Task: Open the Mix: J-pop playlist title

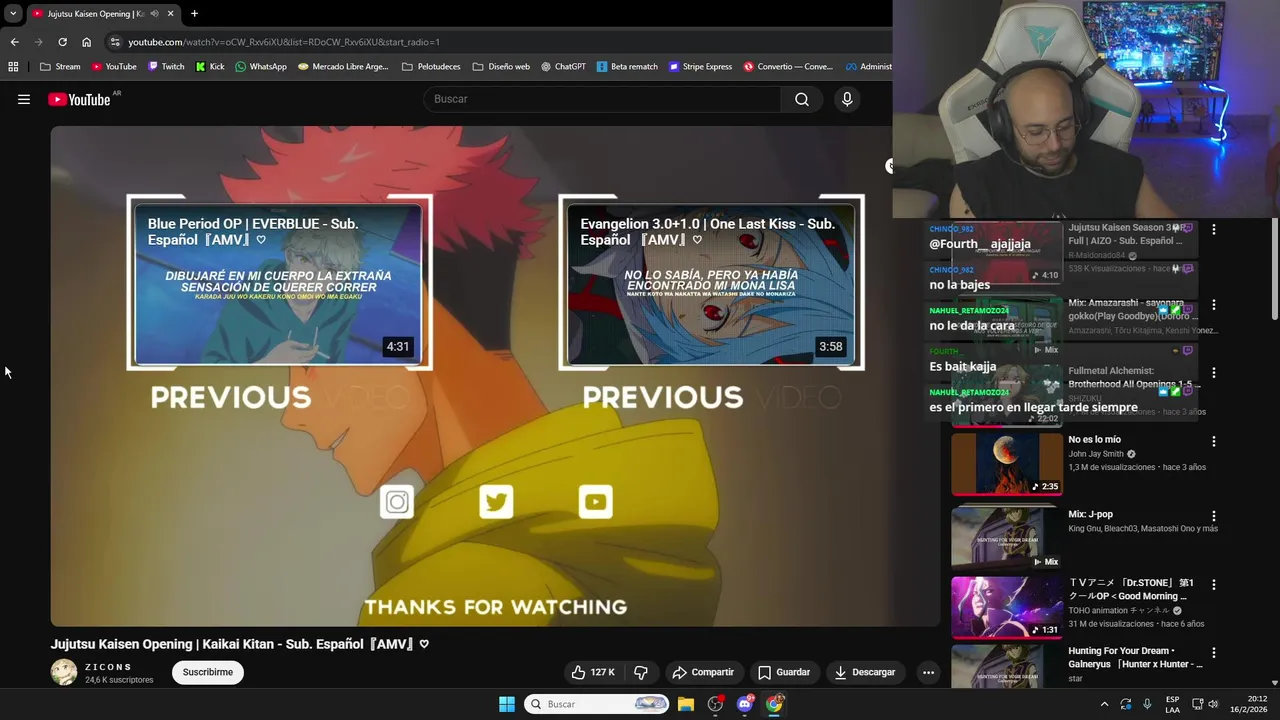Action: [1090, 514]
